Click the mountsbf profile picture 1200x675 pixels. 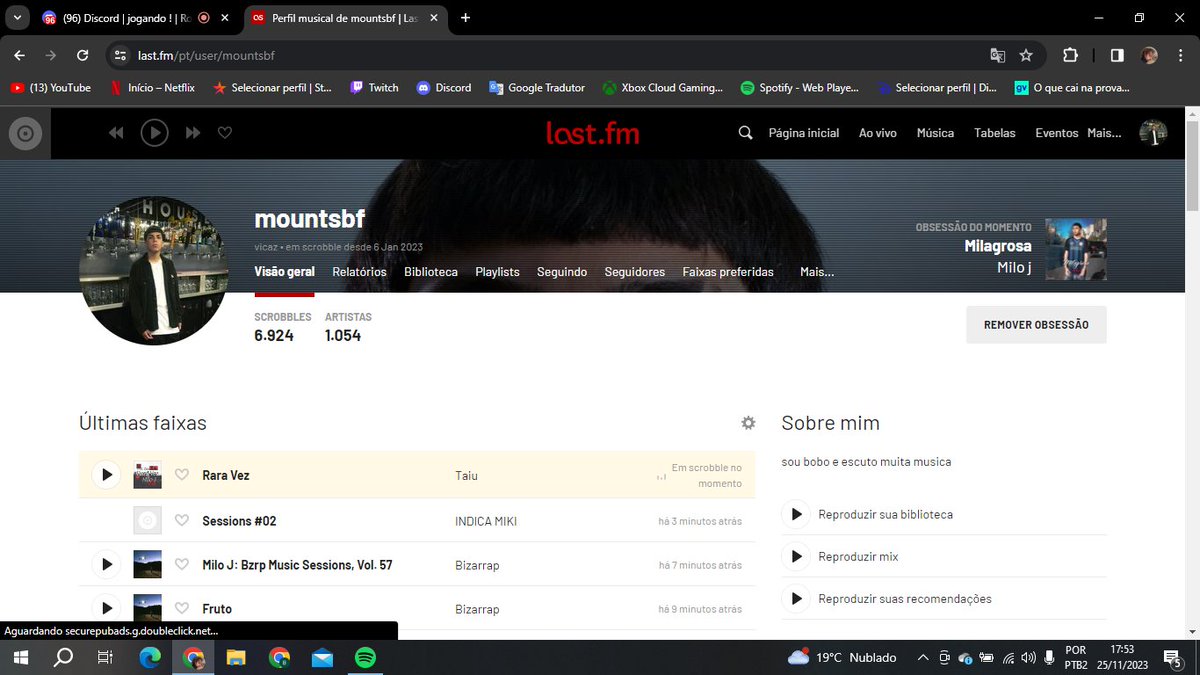154,270
